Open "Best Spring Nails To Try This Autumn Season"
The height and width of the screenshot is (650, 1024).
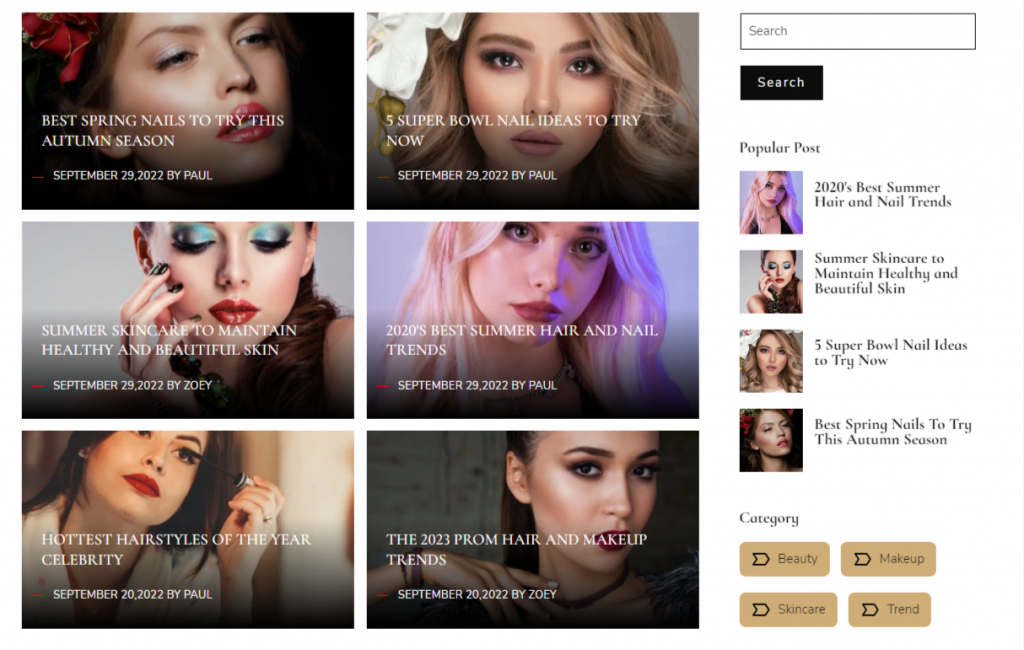(x=161, y=130)
